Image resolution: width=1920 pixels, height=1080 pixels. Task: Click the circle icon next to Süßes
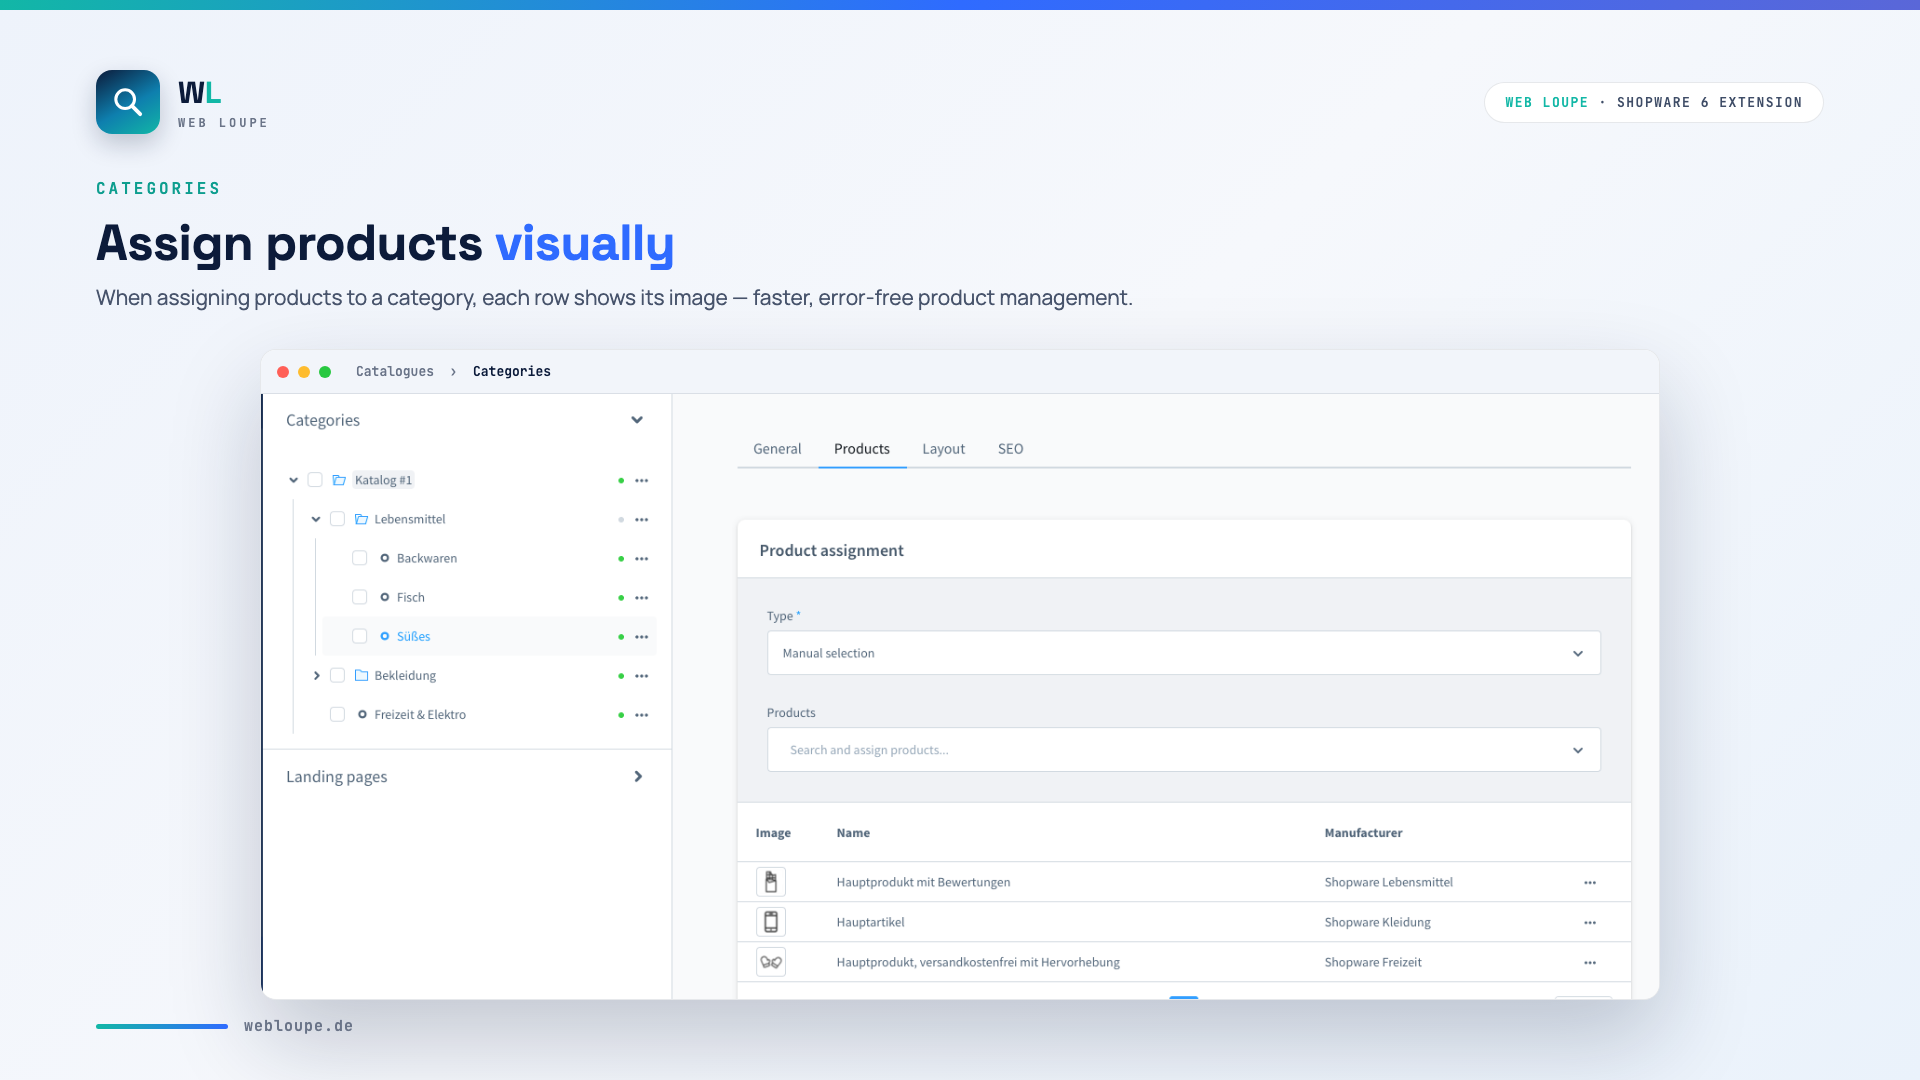(x=384, y=636)
